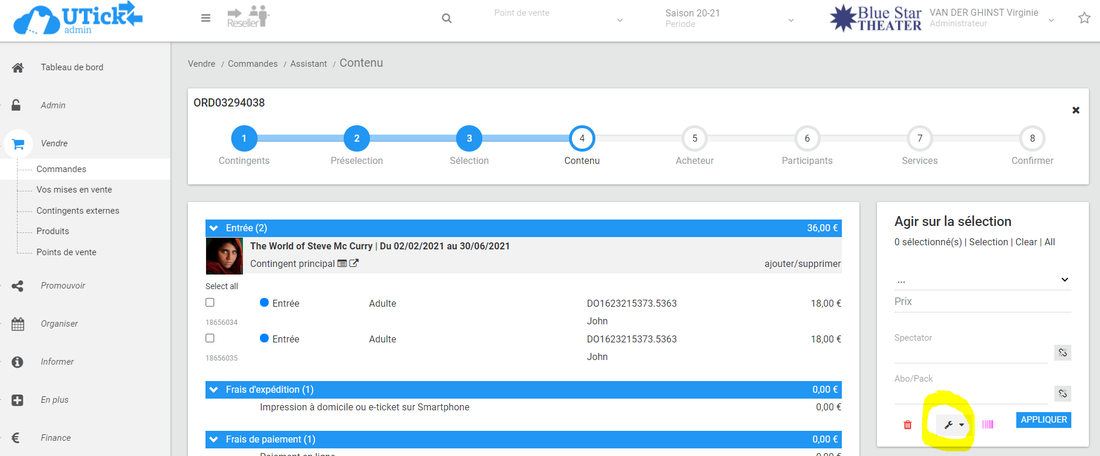Image resolution: width=1100 pixels, height=456 pixels.
Task: Collapse the Entrée (2) section
Action: (213, 228)
